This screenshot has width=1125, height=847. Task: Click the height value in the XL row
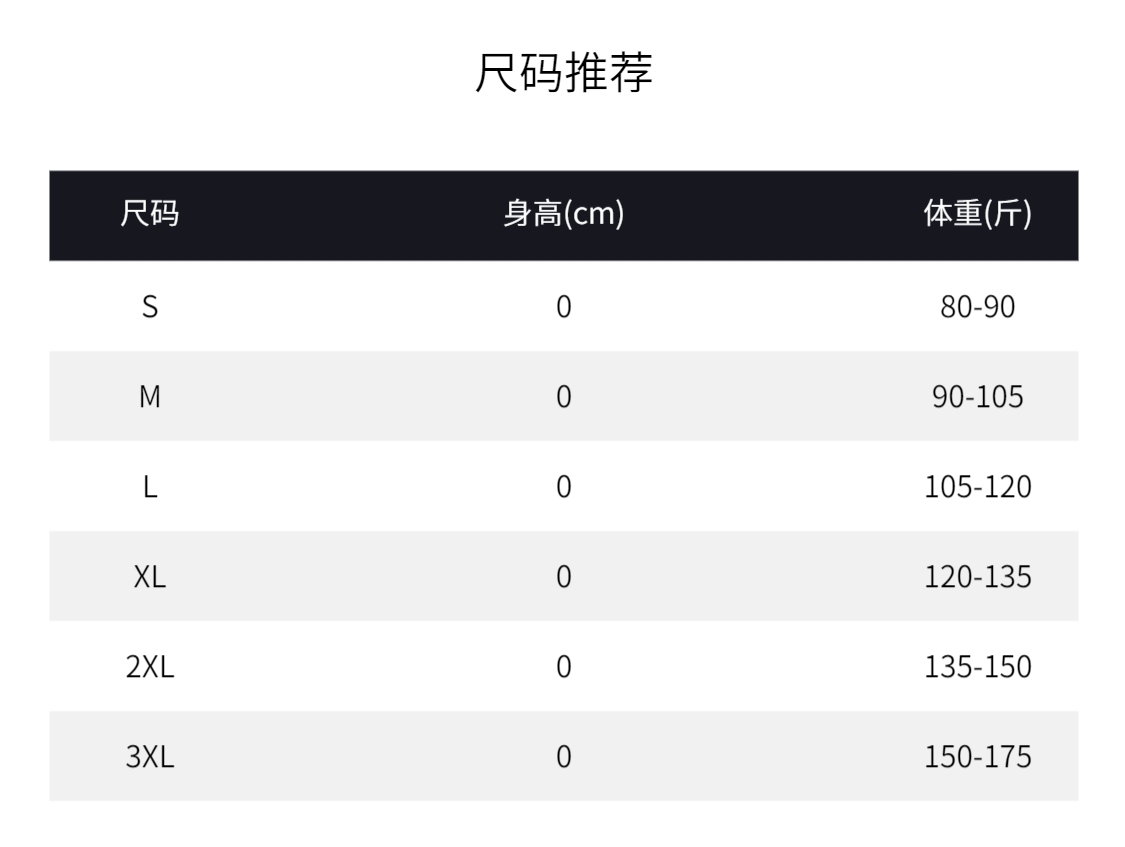tap(563, 577)
